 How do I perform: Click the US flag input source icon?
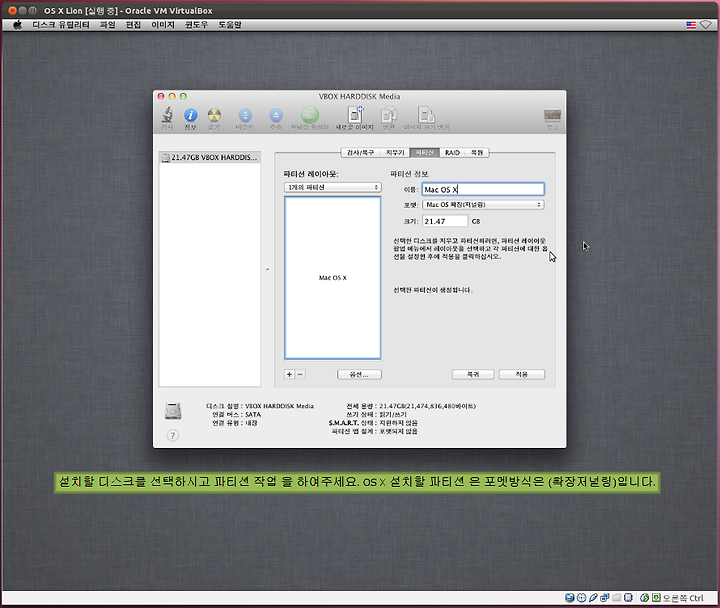(x=691, y=25)
